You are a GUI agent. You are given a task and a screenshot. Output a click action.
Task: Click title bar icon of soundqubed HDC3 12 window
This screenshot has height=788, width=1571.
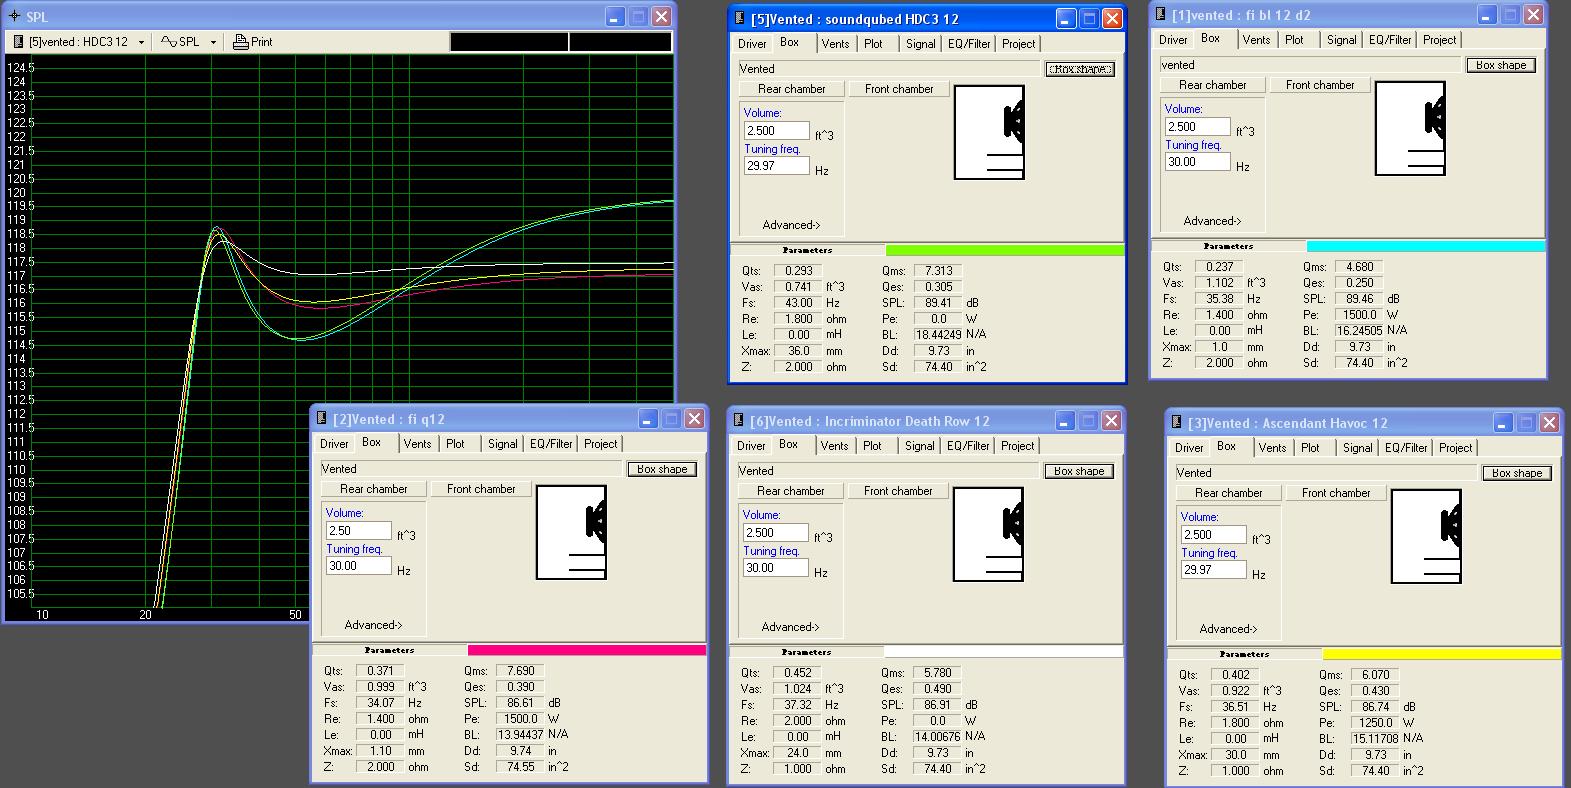click(x=740, y=19)
